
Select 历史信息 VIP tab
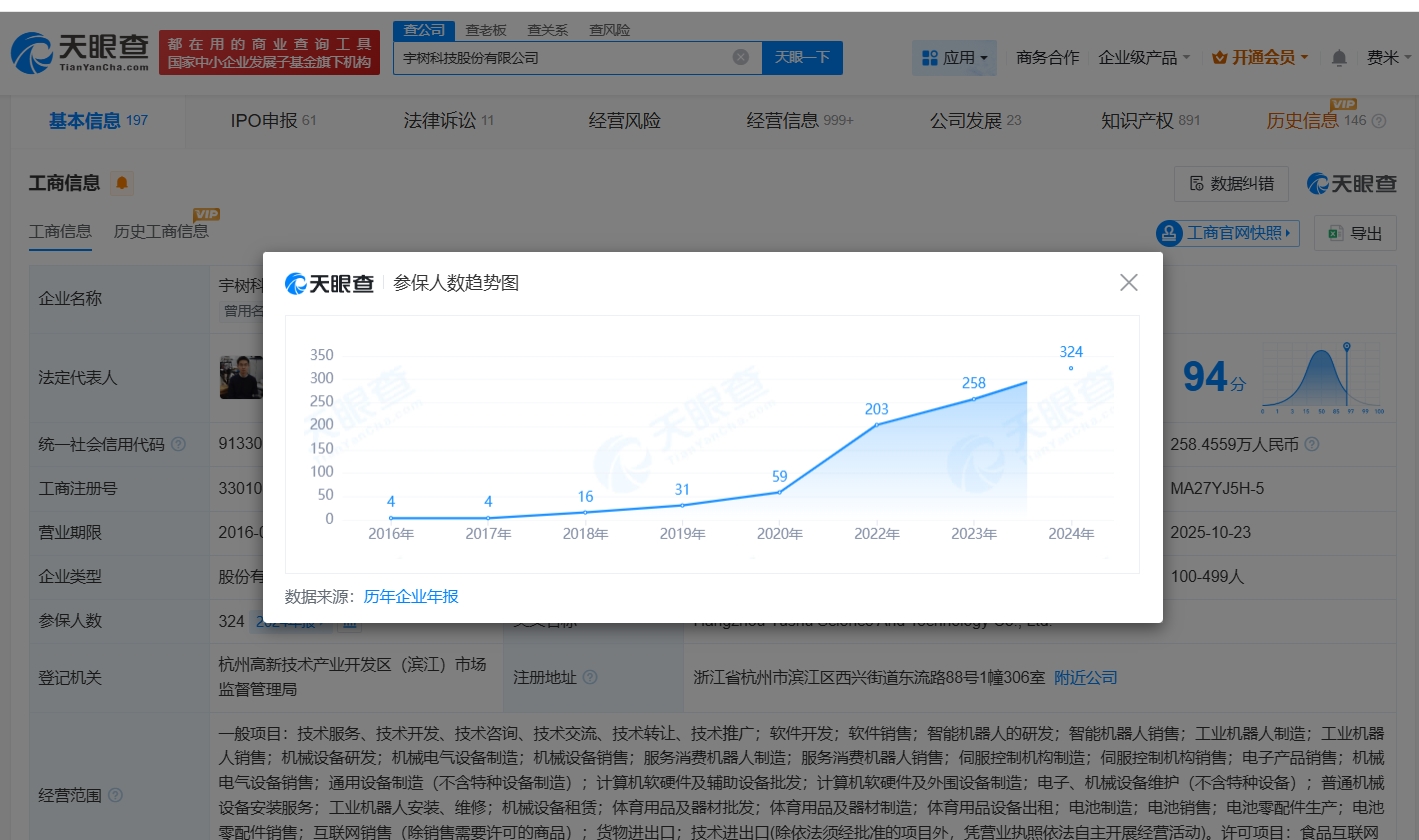coord(1315,121)
